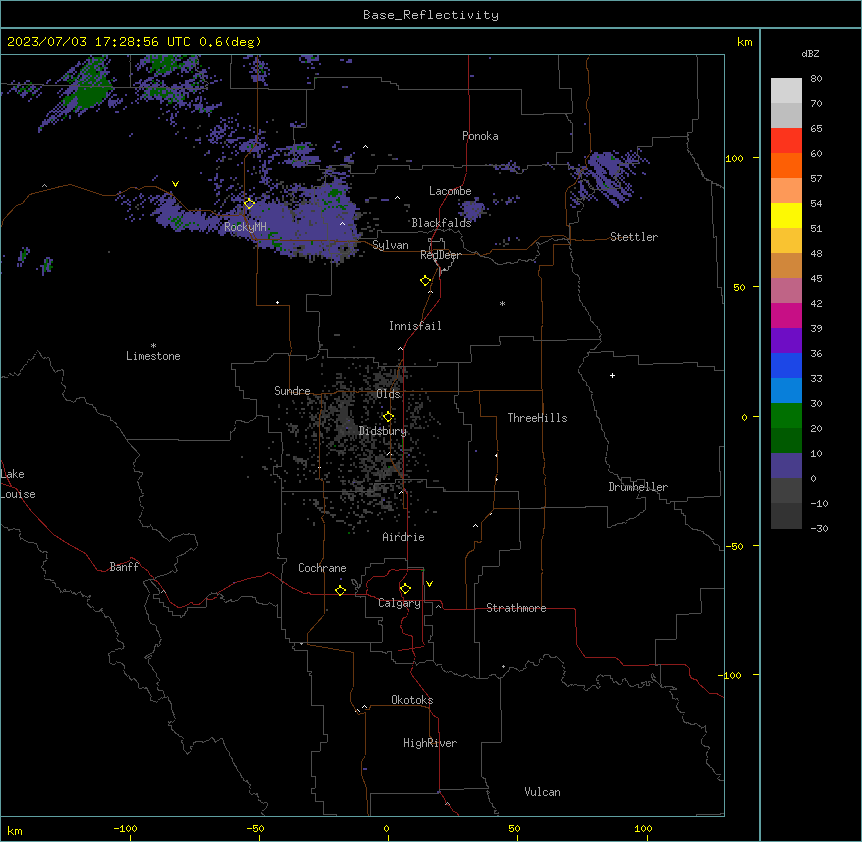Click the Vulcan label
862x842 pixels.
pos(542,792)
